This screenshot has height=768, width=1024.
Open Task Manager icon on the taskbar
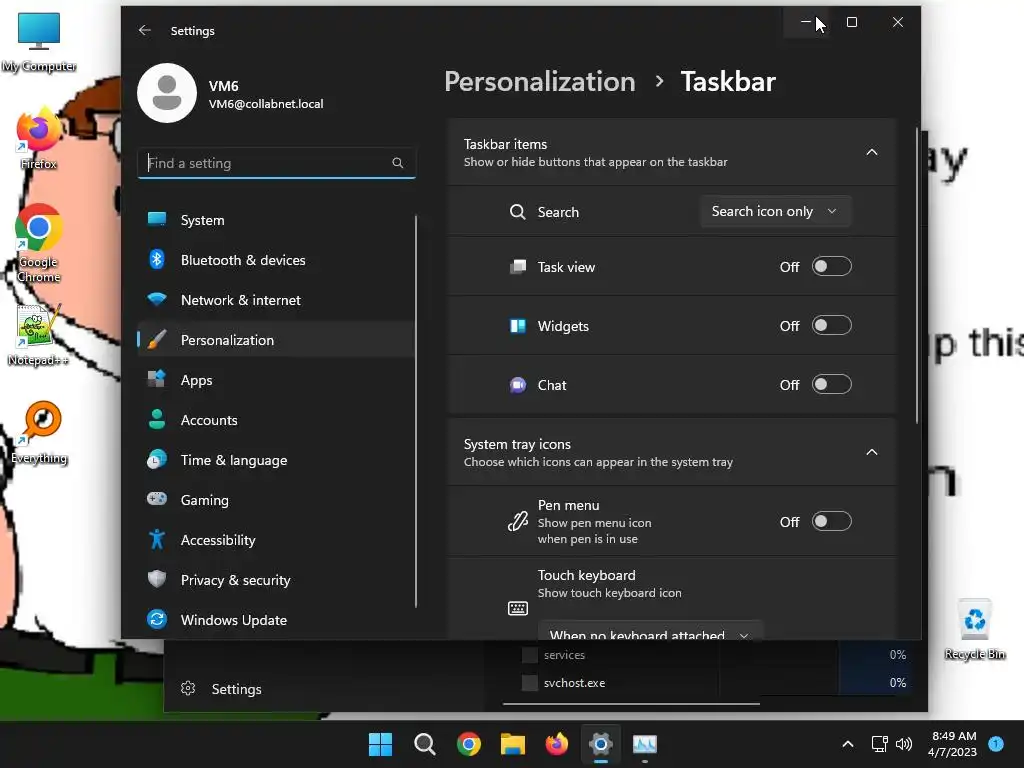pyautogui.click(x=645, y=744)
